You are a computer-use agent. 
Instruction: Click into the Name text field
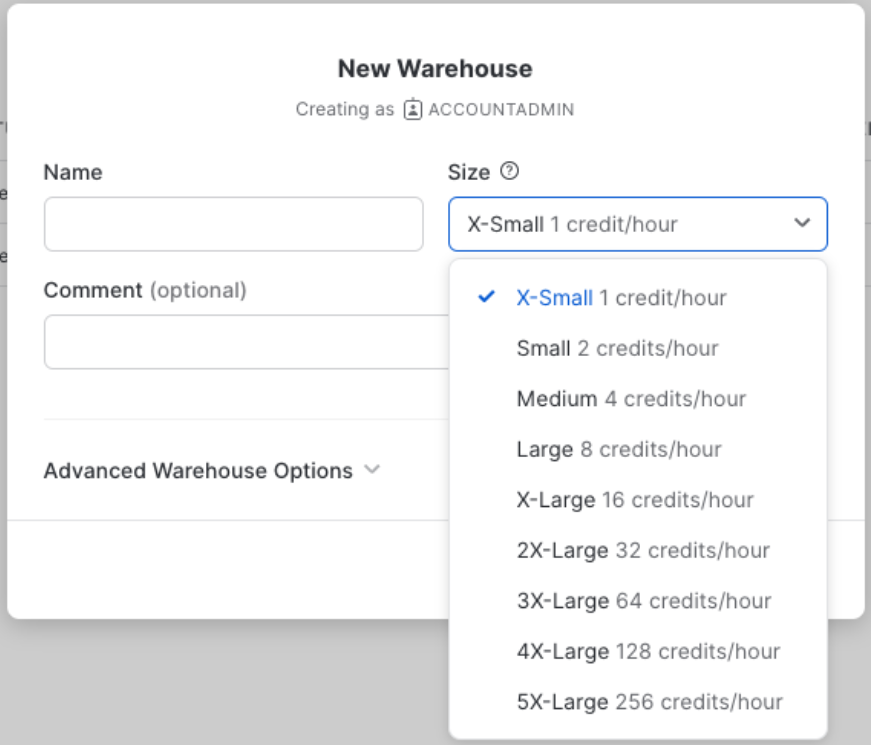(x=233, y=224)
